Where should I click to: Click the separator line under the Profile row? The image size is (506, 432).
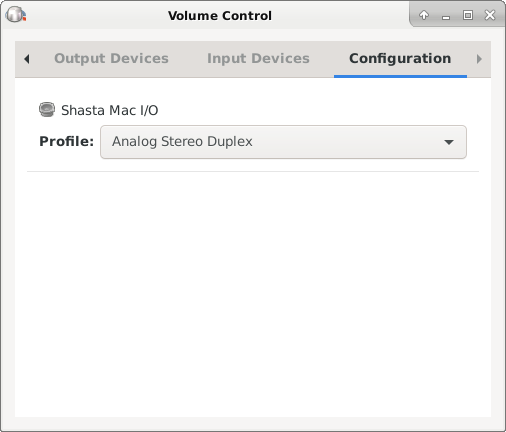tap(253, 171)
